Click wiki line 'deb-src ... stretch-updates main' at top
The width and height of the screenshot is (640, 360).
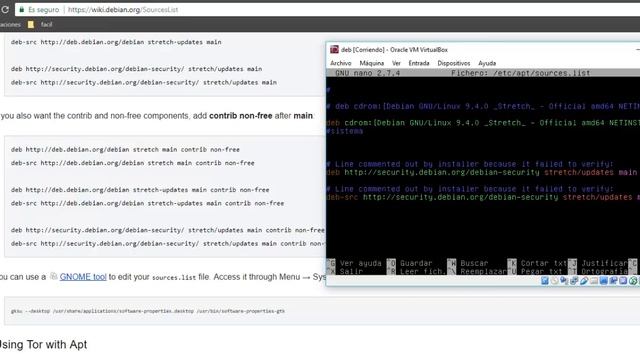click(x=116, y=42)
